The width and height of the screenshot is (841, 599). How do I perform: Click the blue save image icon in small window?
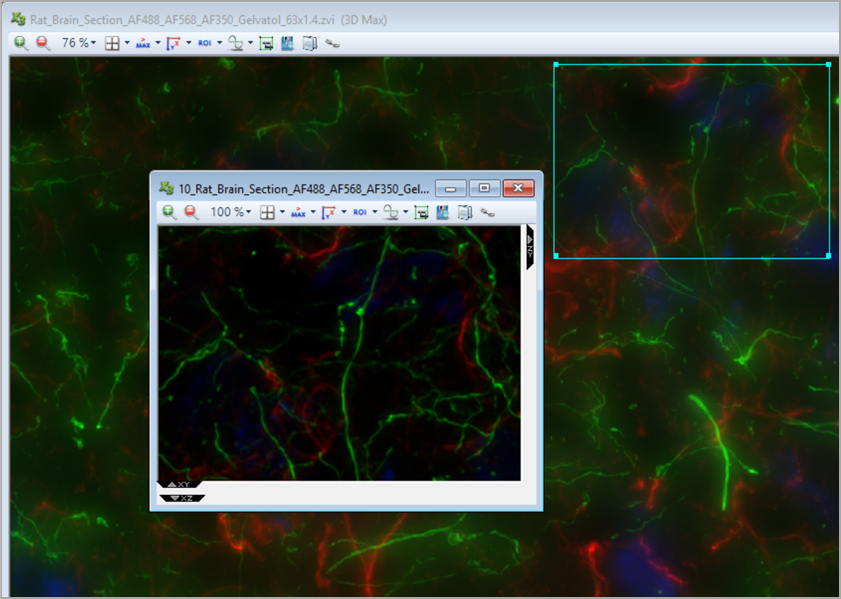tap(443, 212)
